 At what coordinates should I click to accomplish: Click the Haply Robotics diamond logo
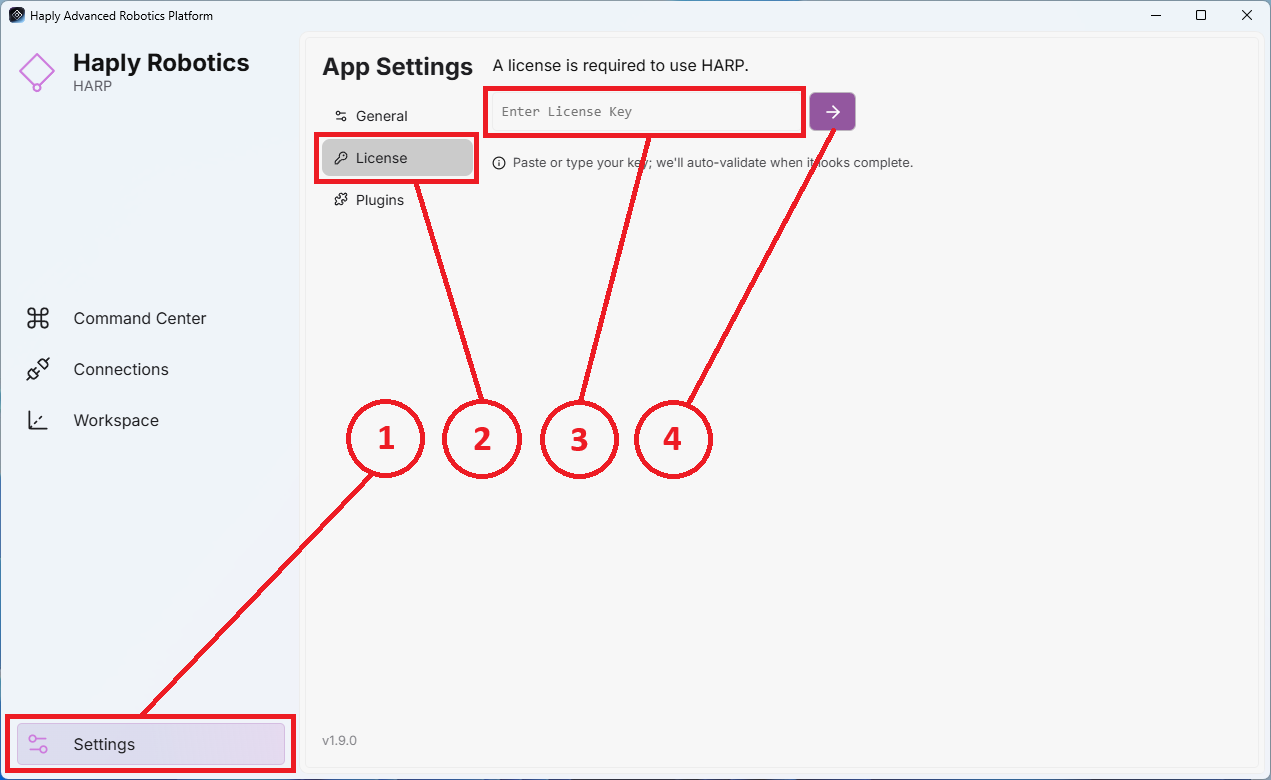tap(37, 72)
